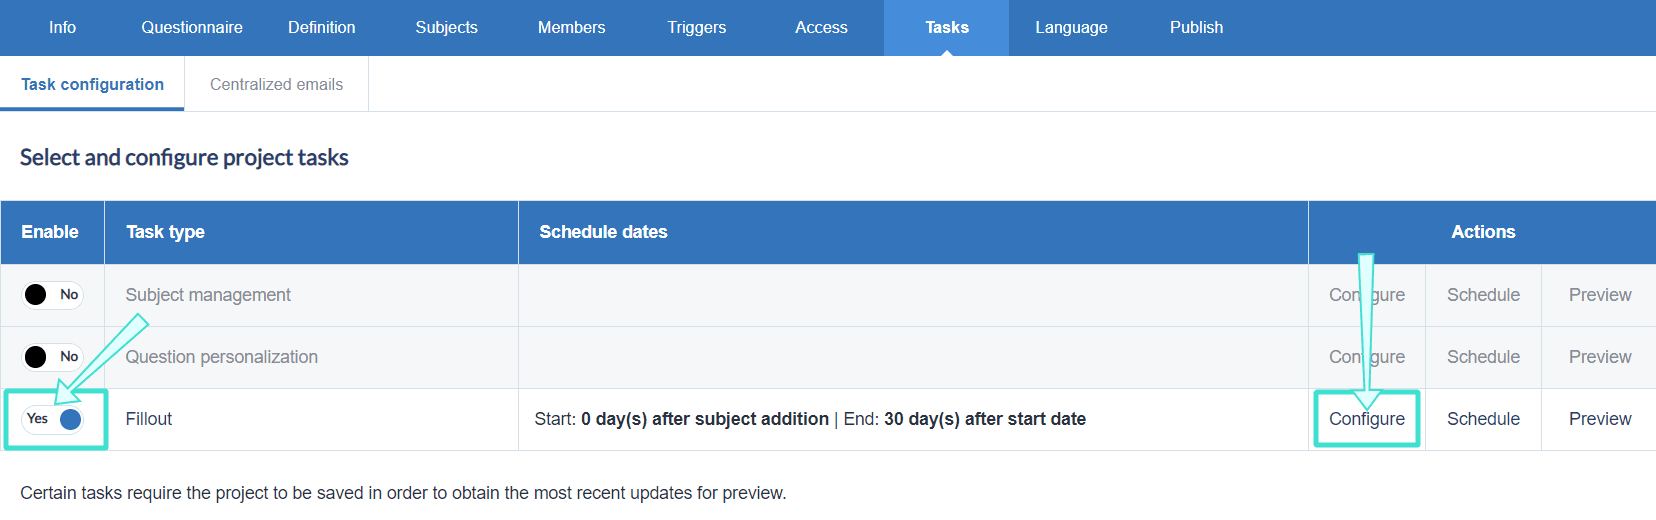Select the Members tab

[x=571, y=28]
